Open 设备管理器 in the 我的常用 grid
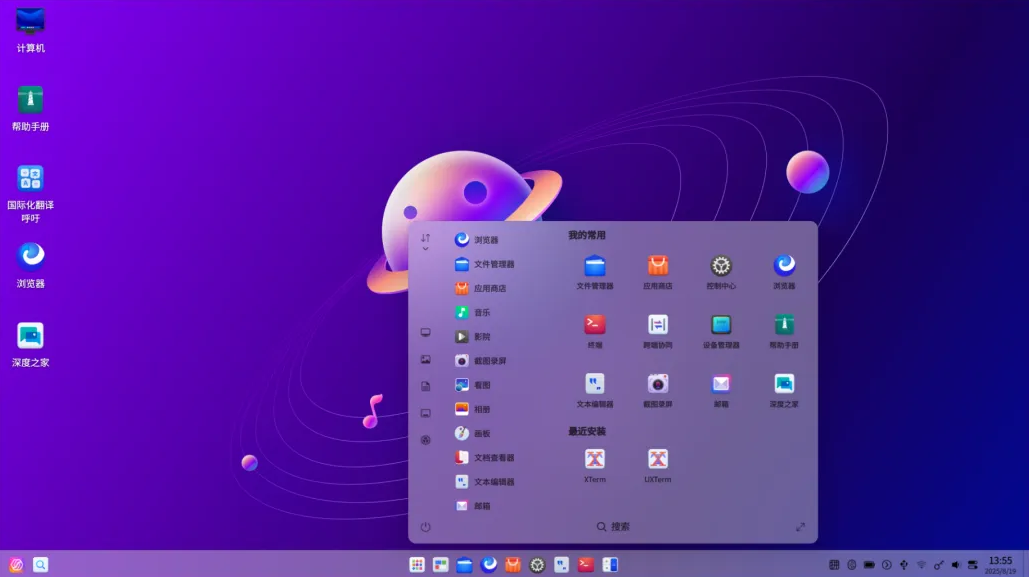 [721, 331]
